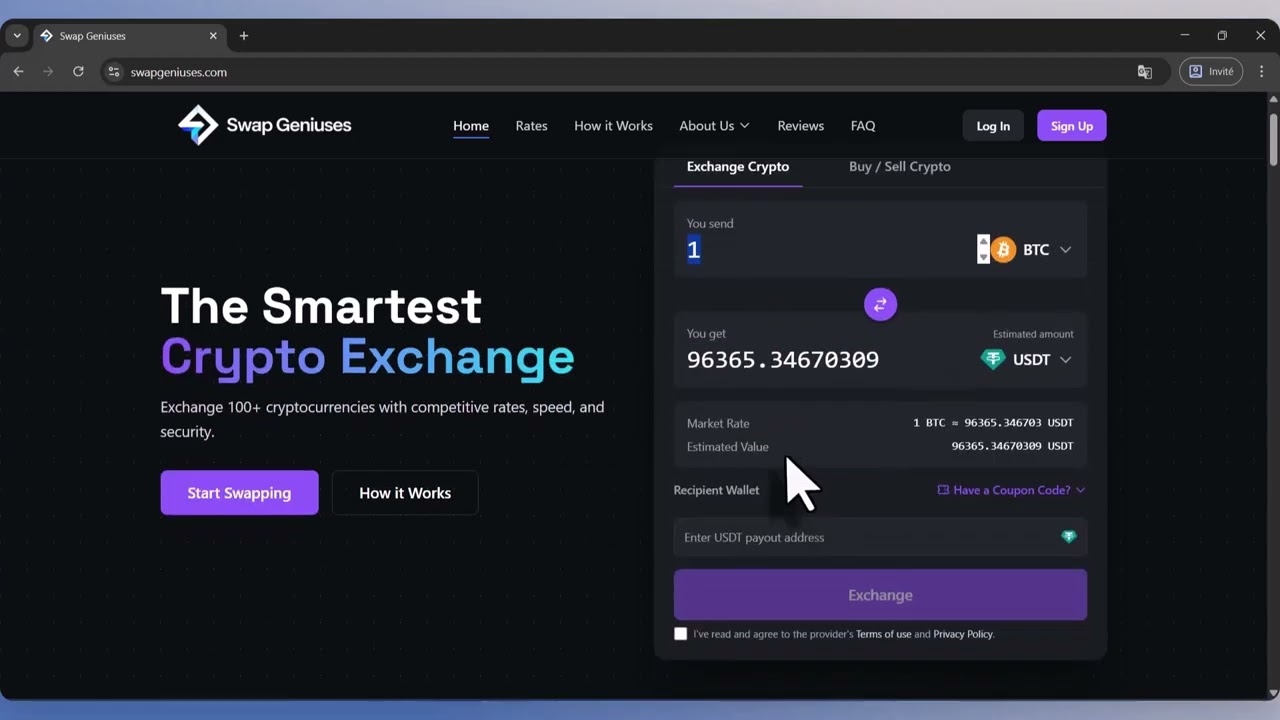Open the Reviews page
This screenshot has width=1280, height=720.
pyautogui.click(x=800, y=126)
